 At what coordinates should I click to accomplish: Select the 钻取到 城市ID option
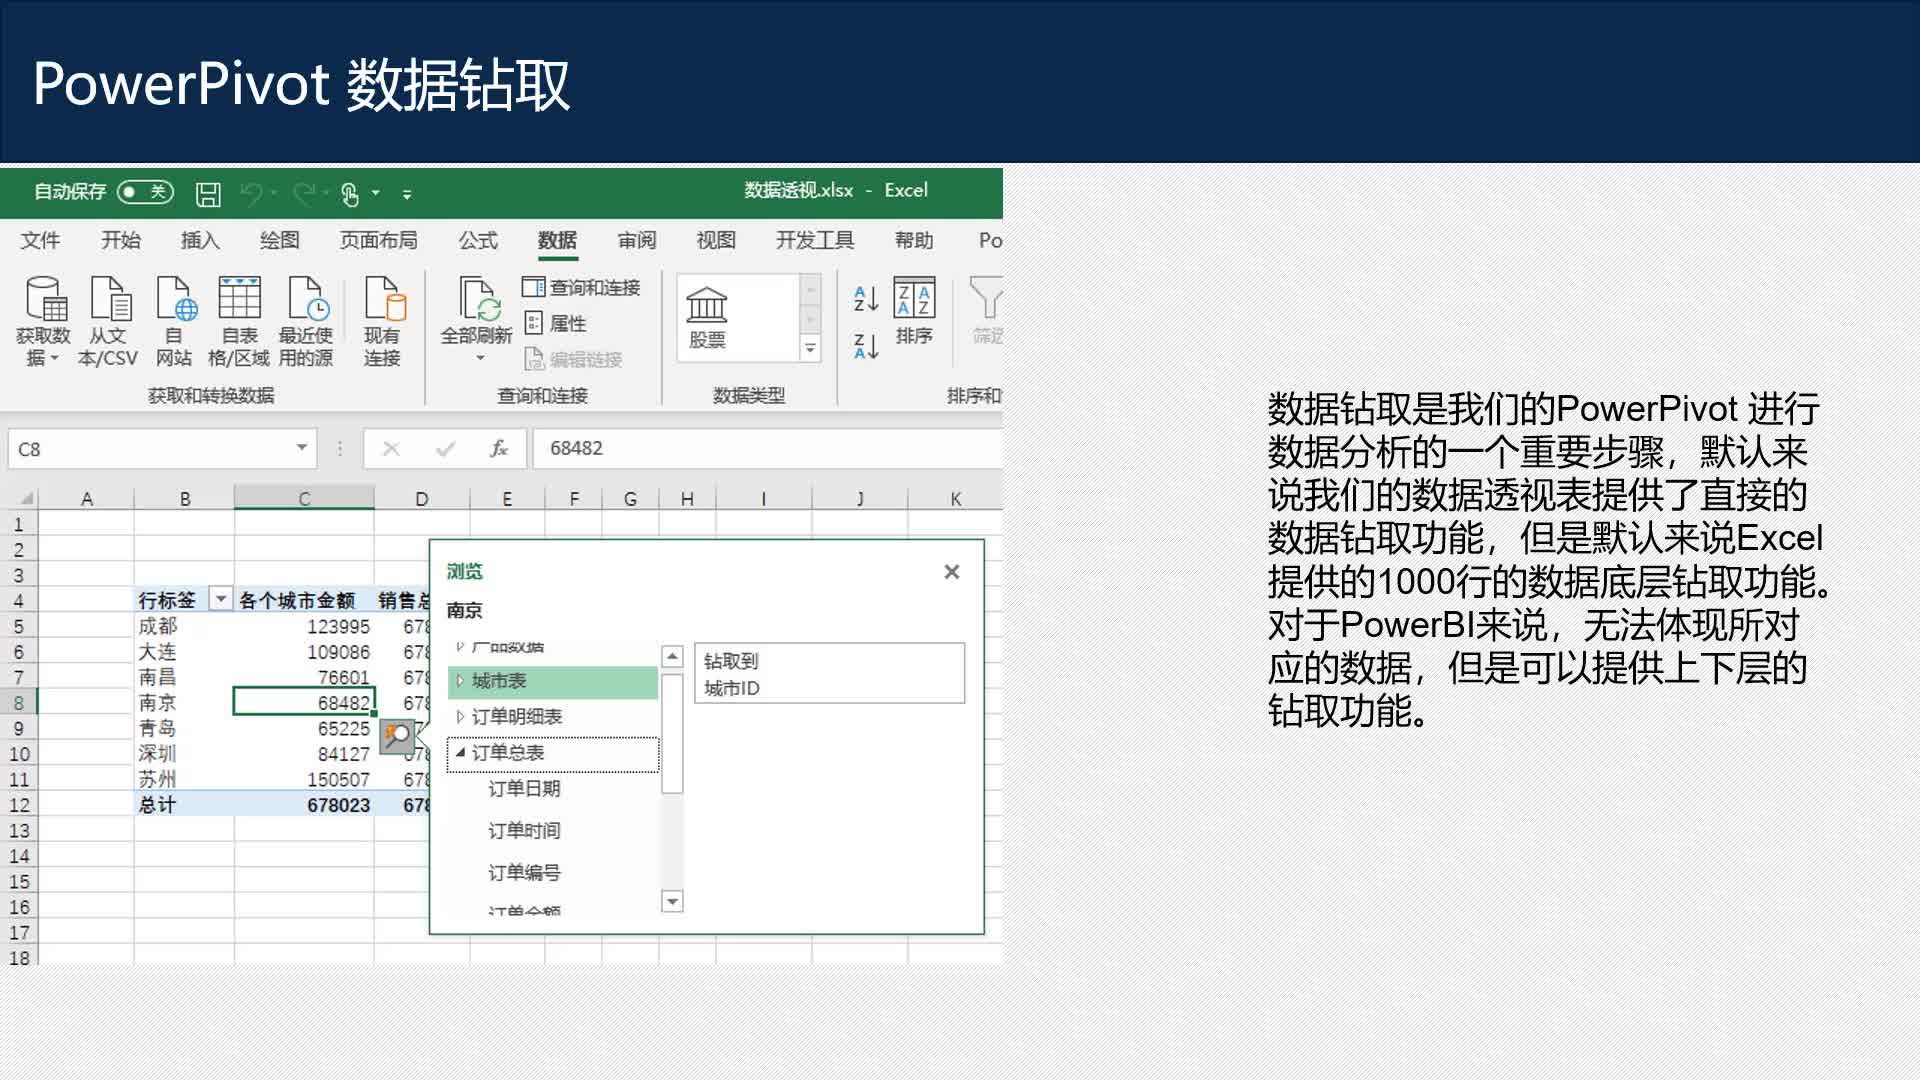[828, 673]
